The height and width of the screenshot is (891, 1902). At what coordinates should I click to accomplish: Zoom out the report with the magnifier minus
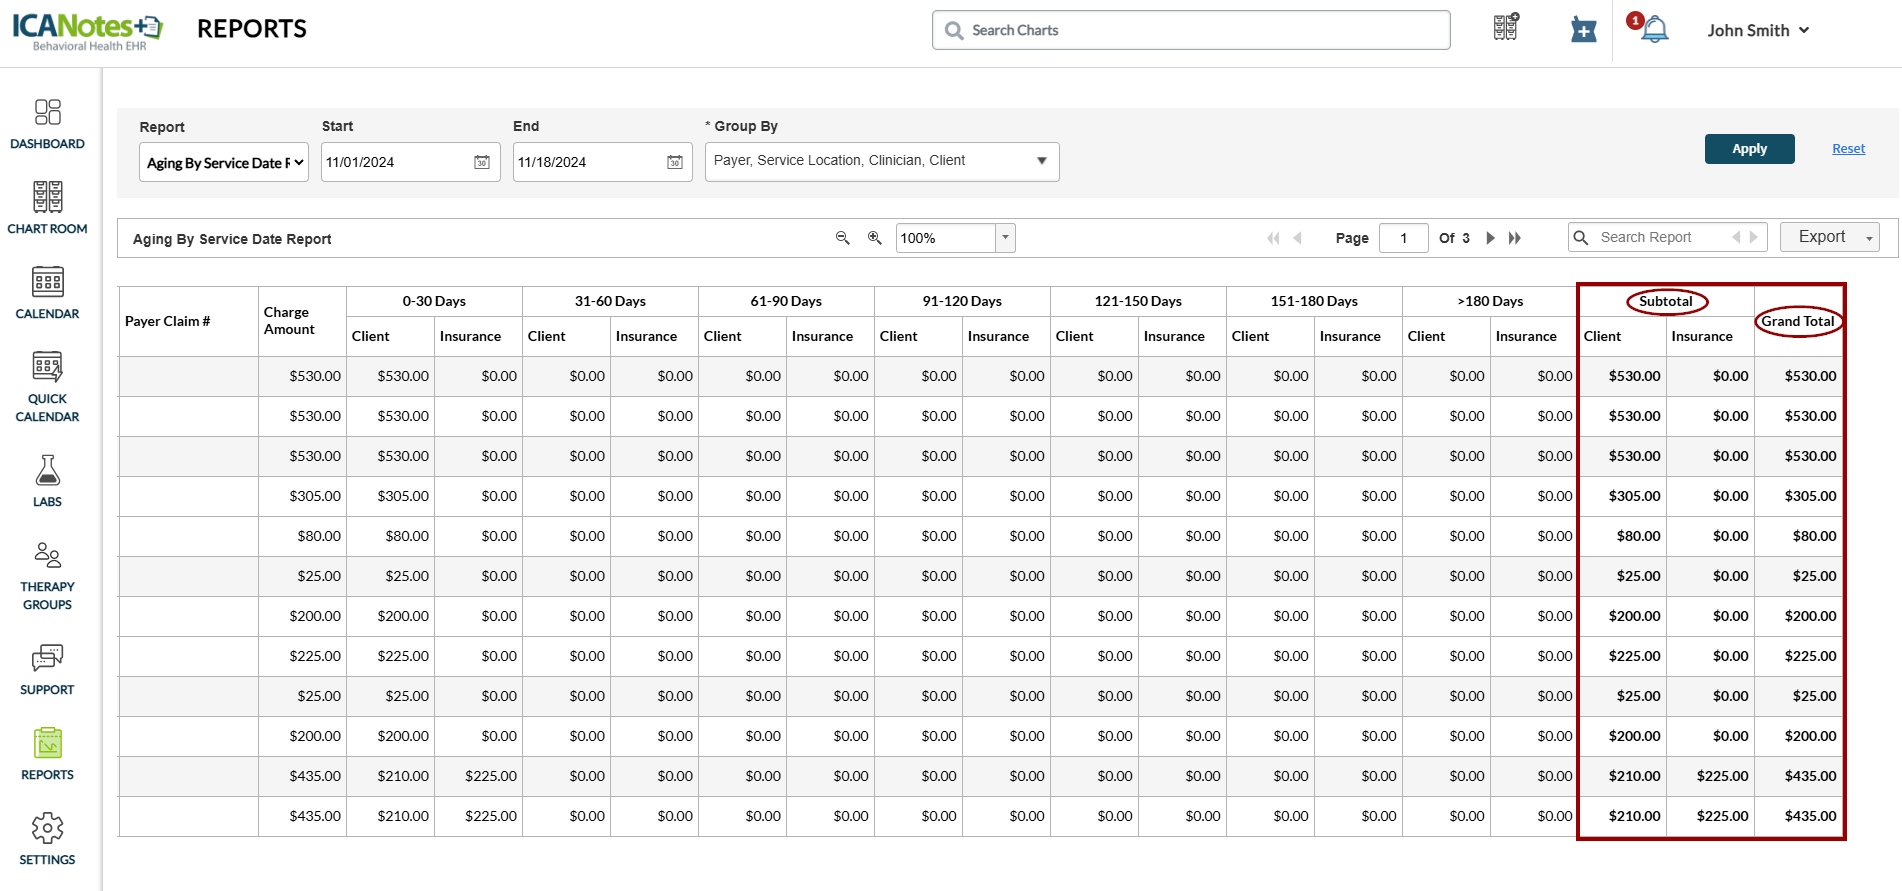point(842,238)
